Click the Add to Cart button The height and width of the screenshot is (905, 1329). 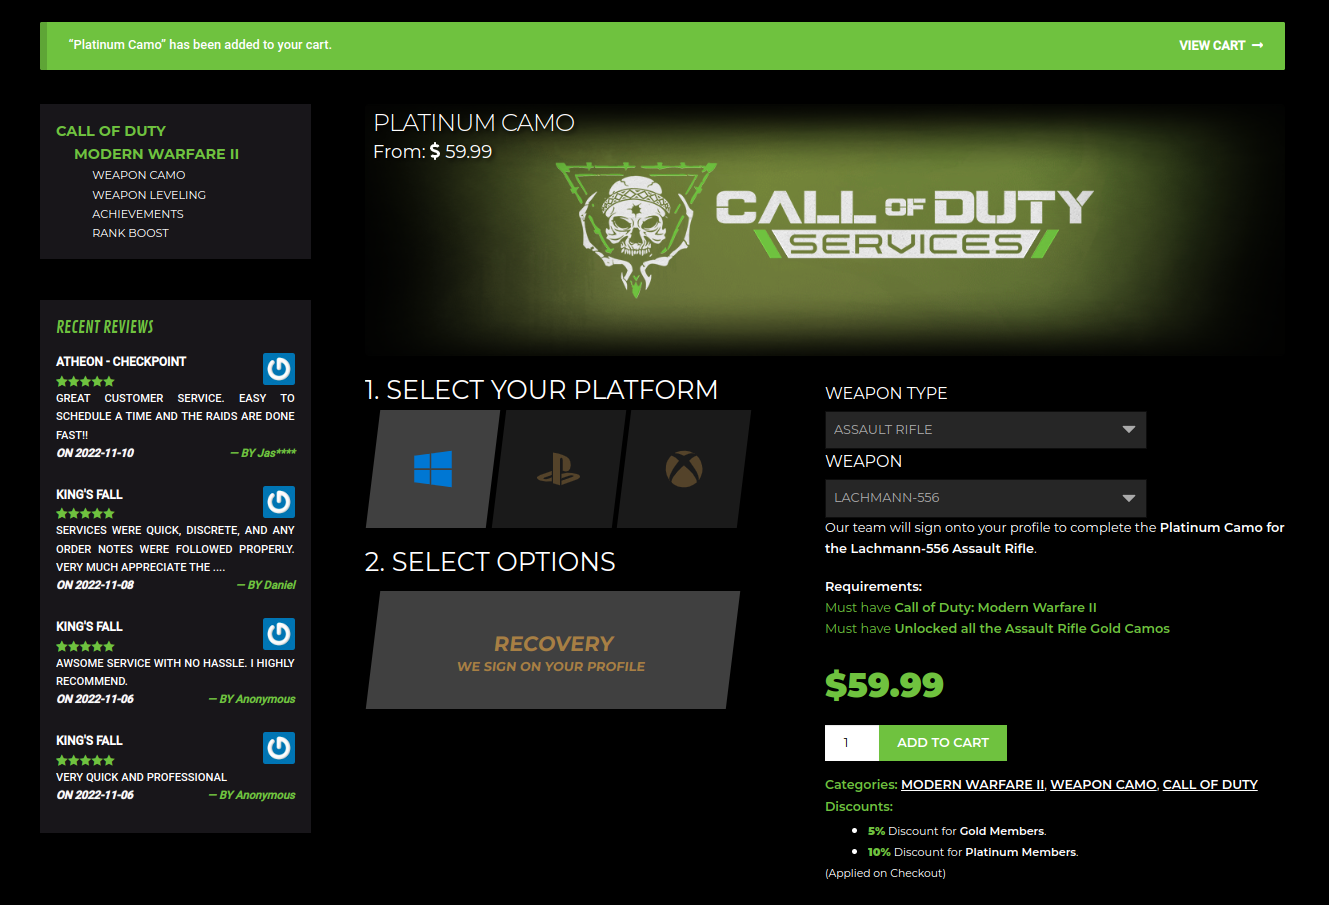[943, 743]
